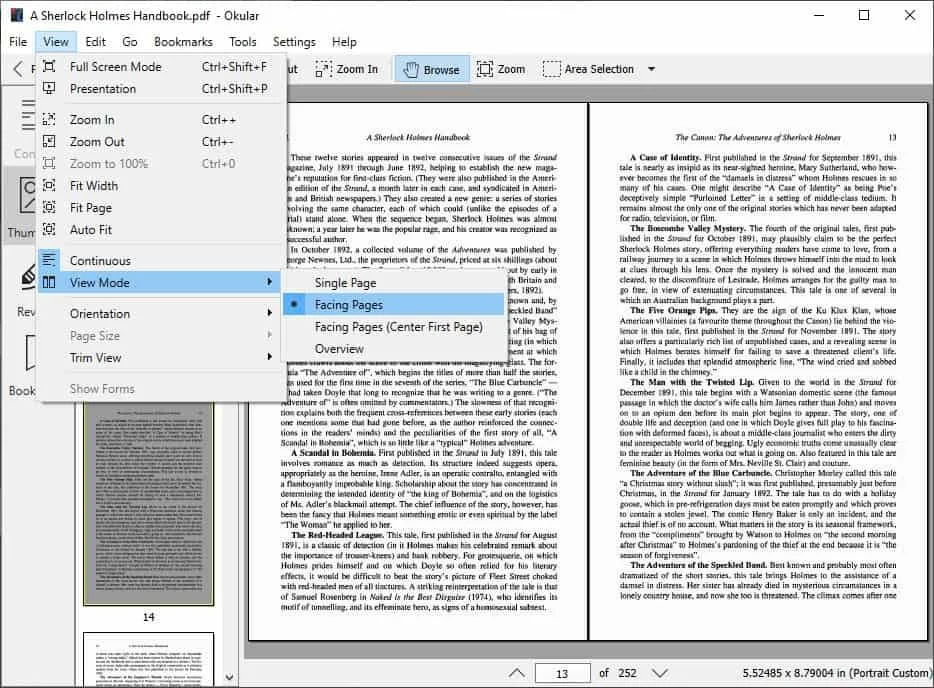
Task: Click the left page titled A Sherlock Holmes Handbook
Action: (x=418, y=371)
